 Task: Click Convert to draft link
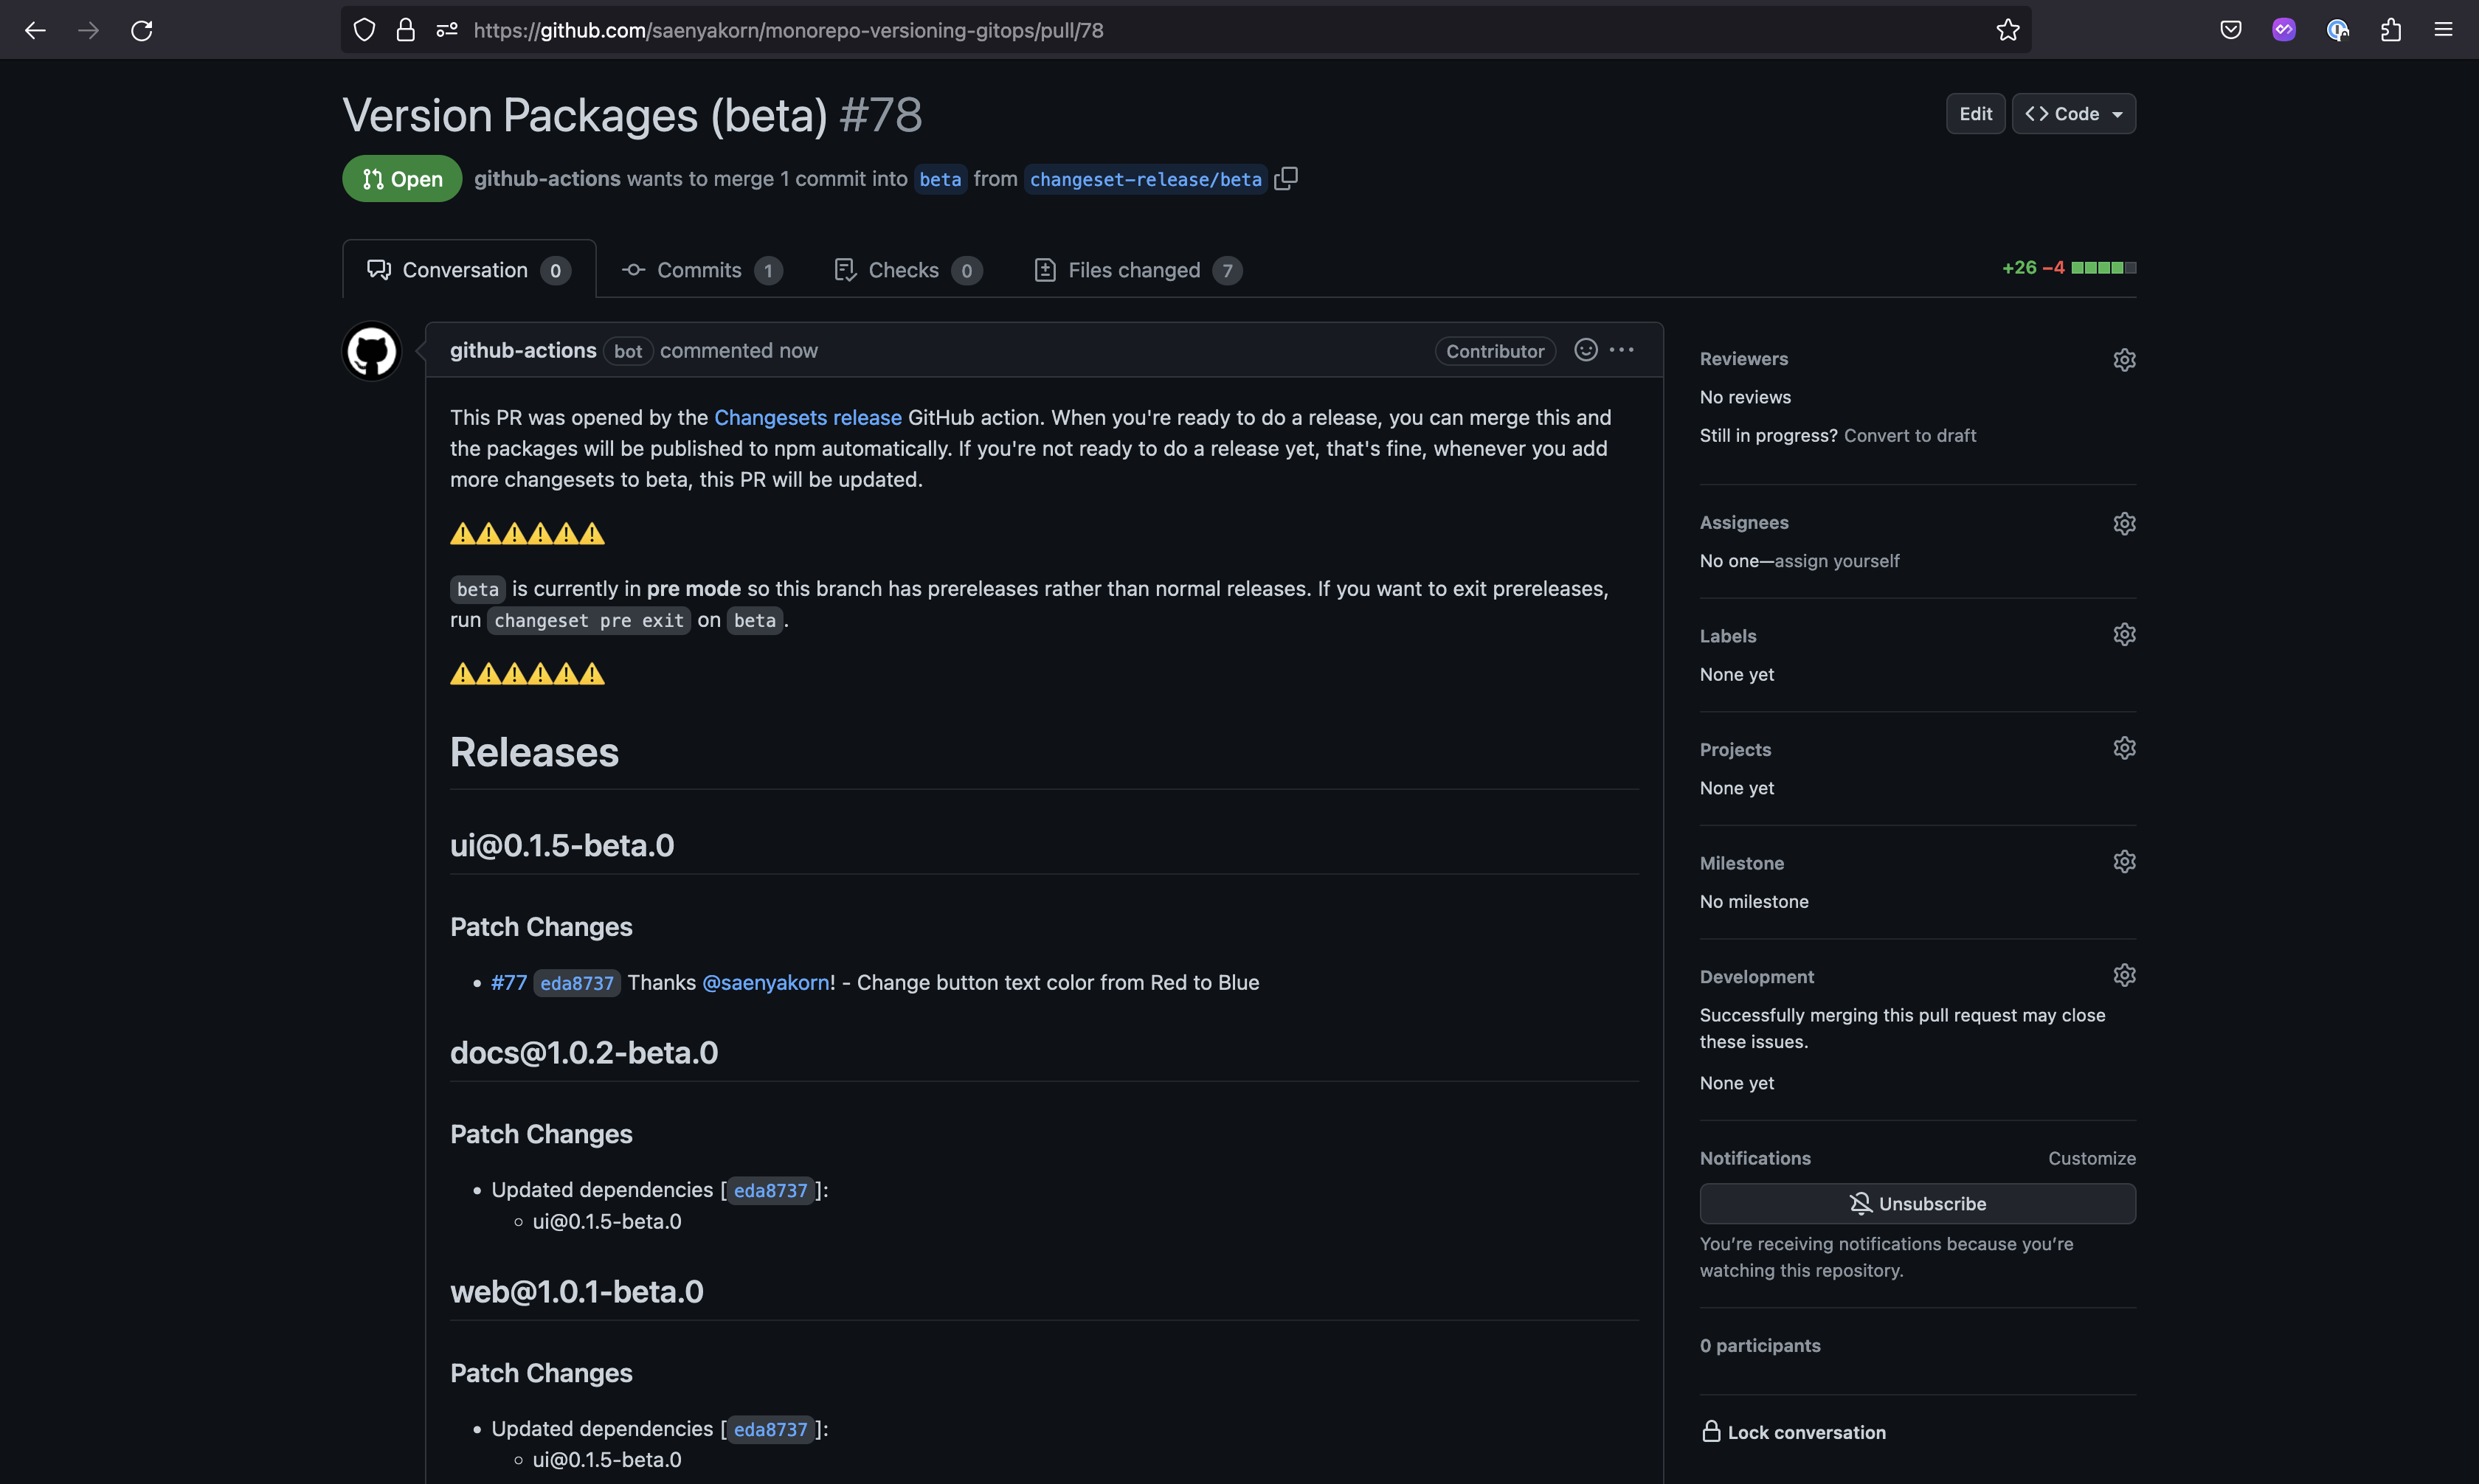click(1909, 435)
